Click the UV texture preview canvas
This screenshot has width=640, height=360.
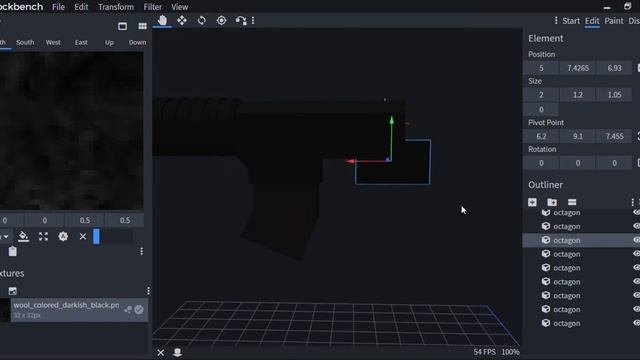point(71,130)
